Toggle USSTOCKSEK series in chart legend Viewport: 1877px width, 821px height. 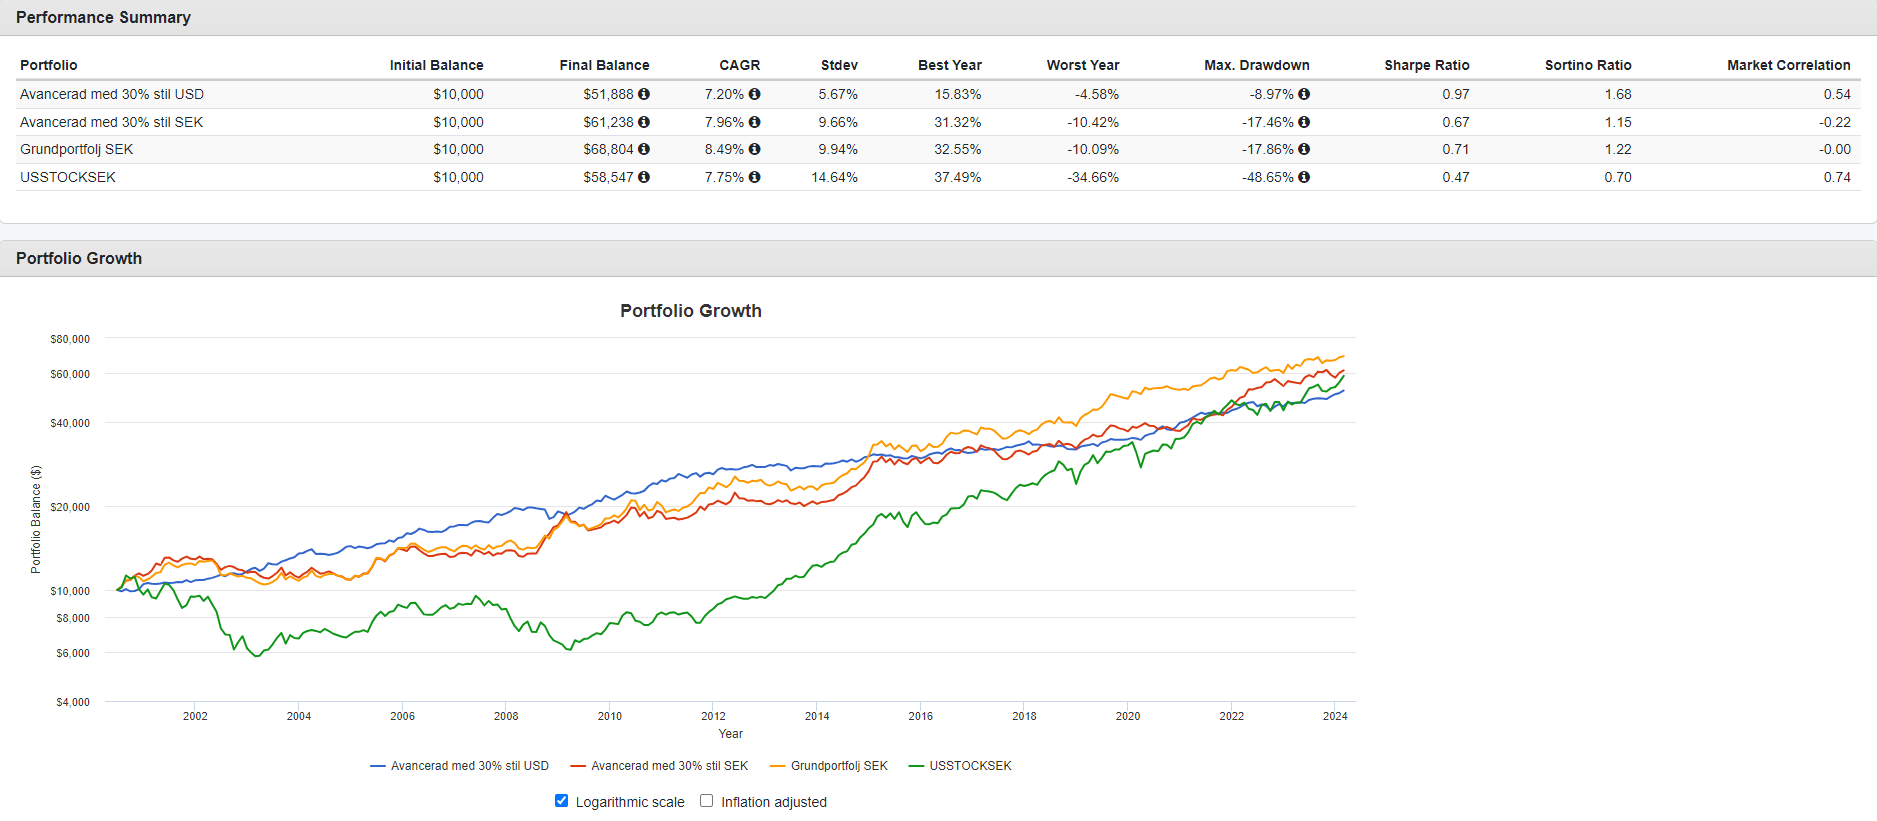click(970, 766)
